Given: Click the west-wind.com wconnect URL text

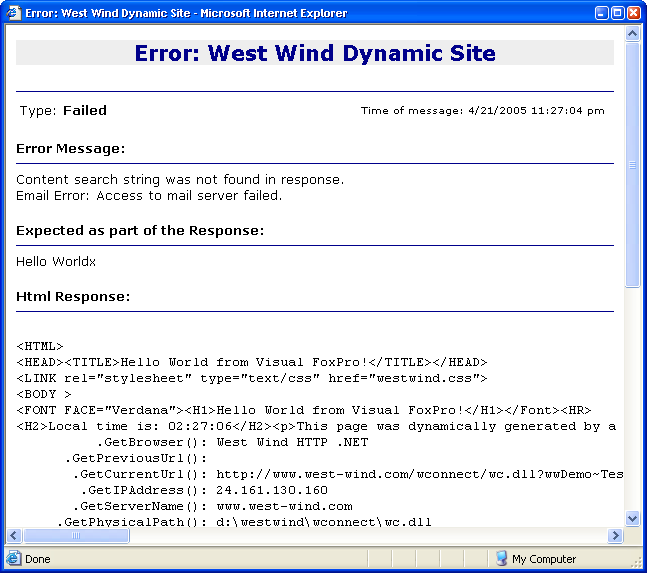Looking at the screenshot, I should pyautogui.click(x=420, y=474).
